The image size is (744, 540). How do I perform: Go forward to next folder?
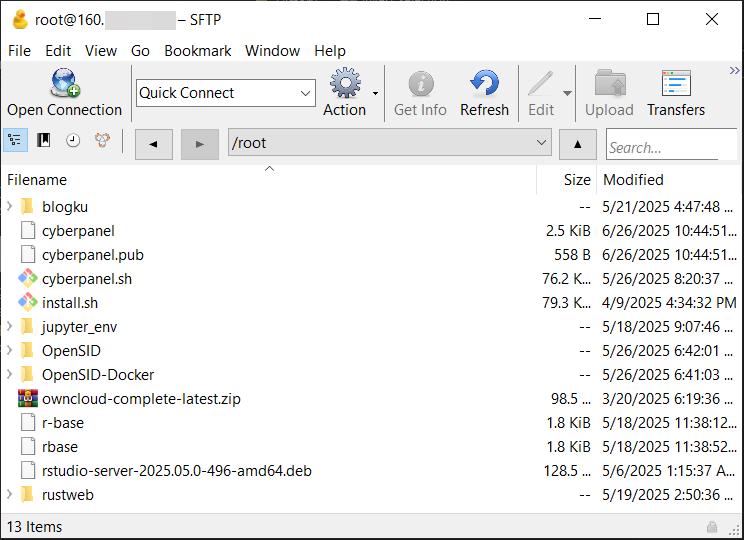point(200,144)
